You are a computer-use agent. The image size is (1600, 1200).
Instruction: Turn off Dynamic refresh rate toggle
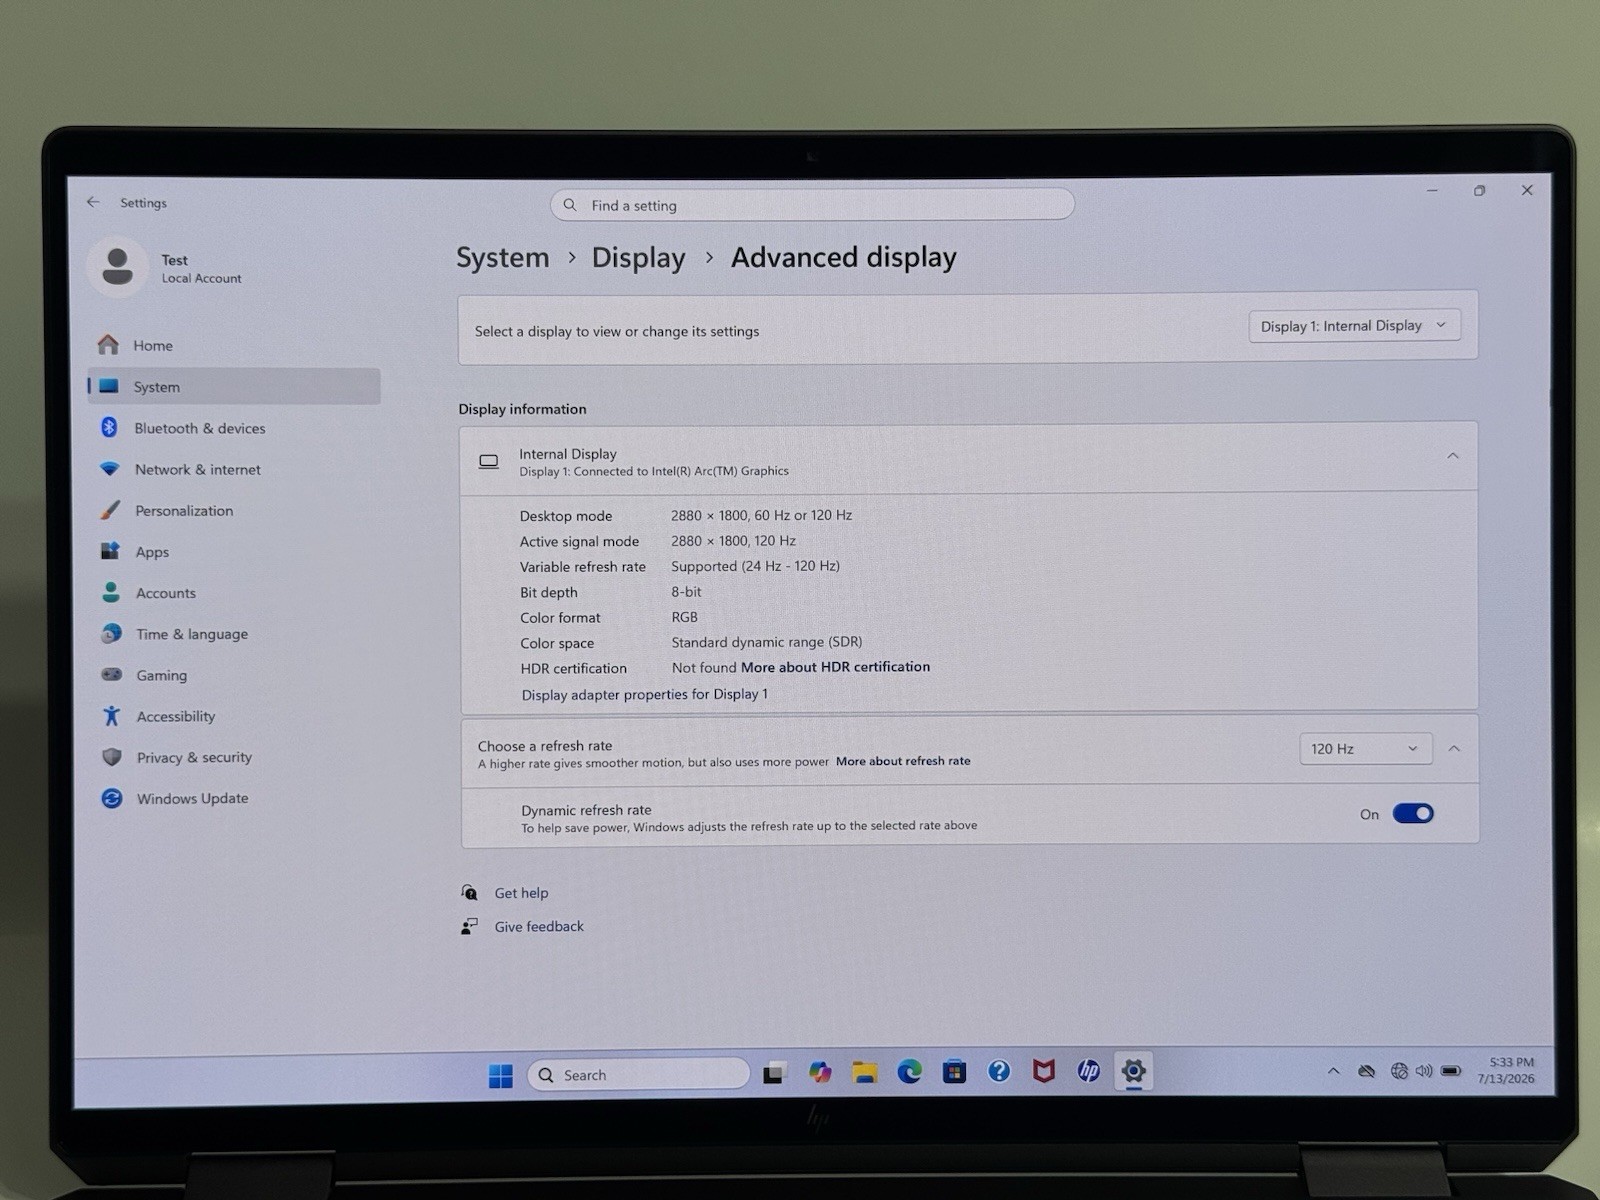coord(1413,814)
